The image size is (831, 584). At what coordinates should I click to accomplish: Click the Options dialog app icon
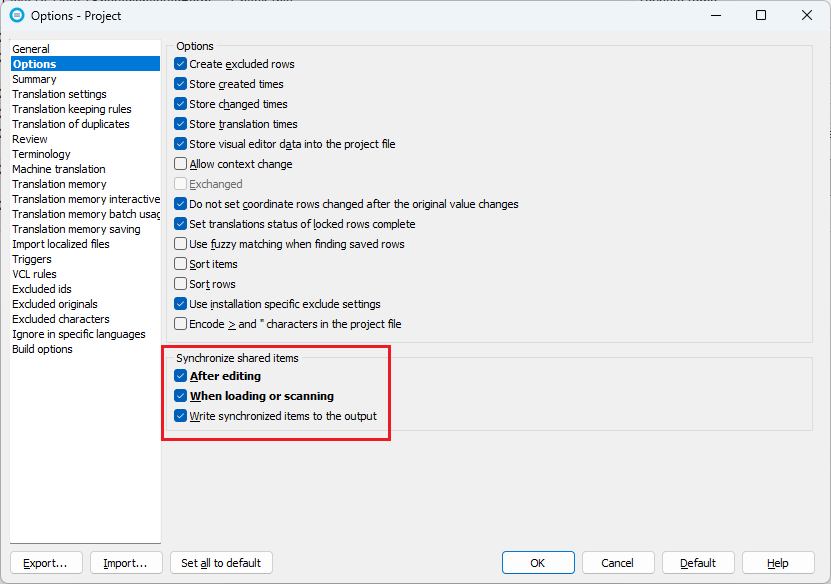click(x=17, y=15)
